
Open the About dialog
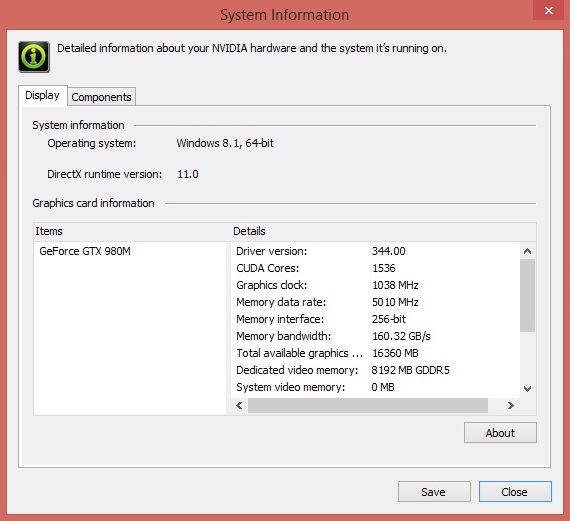tap(500, 433)
